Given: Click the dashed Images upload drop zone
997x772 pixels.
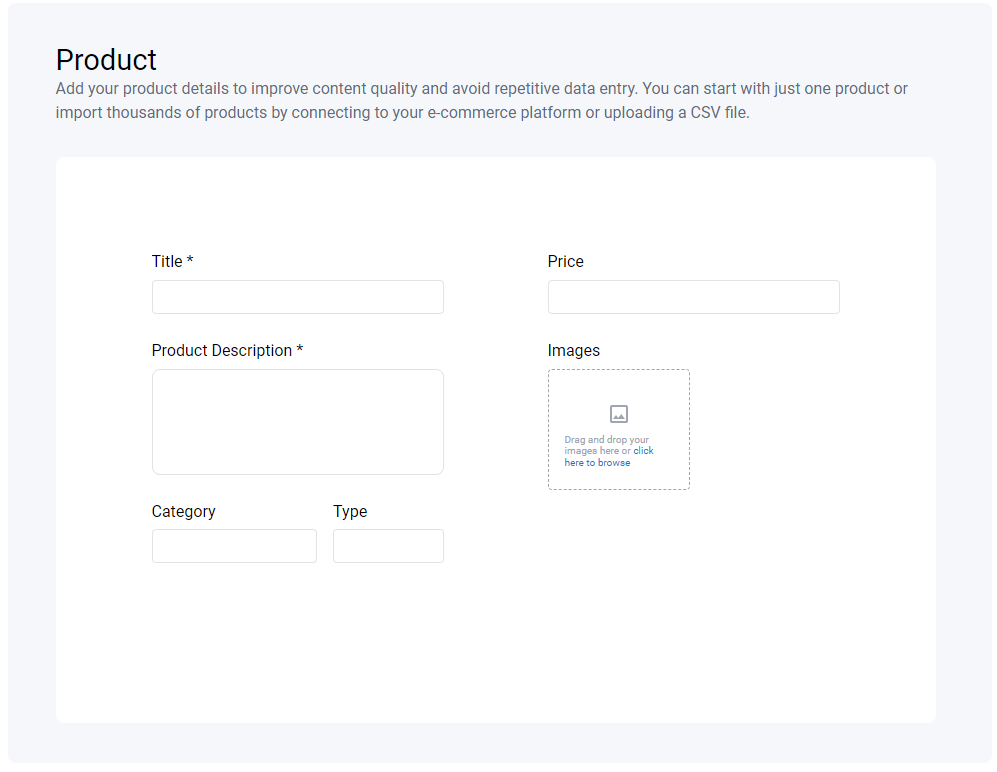Looking at the screenshot, I should pos(619,429).
